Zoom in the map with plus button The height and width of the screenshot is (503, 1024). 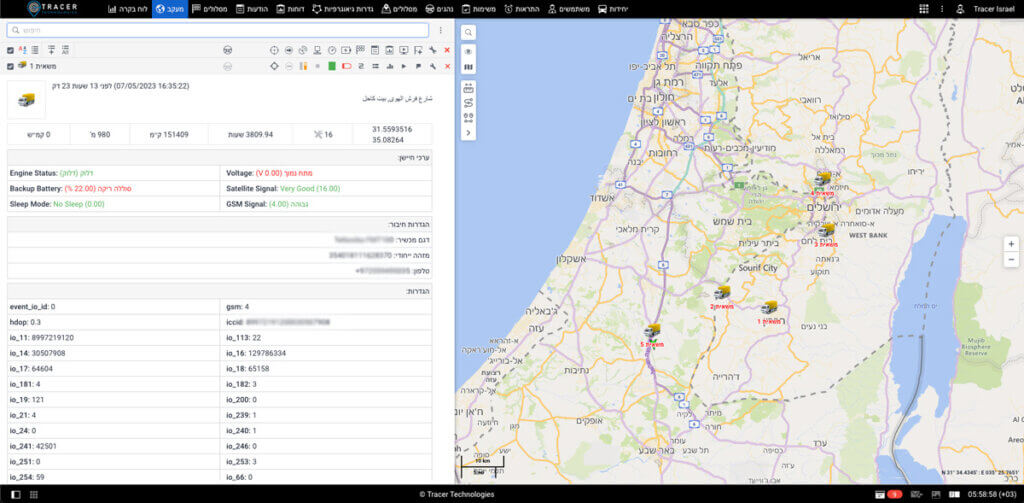1011,244
